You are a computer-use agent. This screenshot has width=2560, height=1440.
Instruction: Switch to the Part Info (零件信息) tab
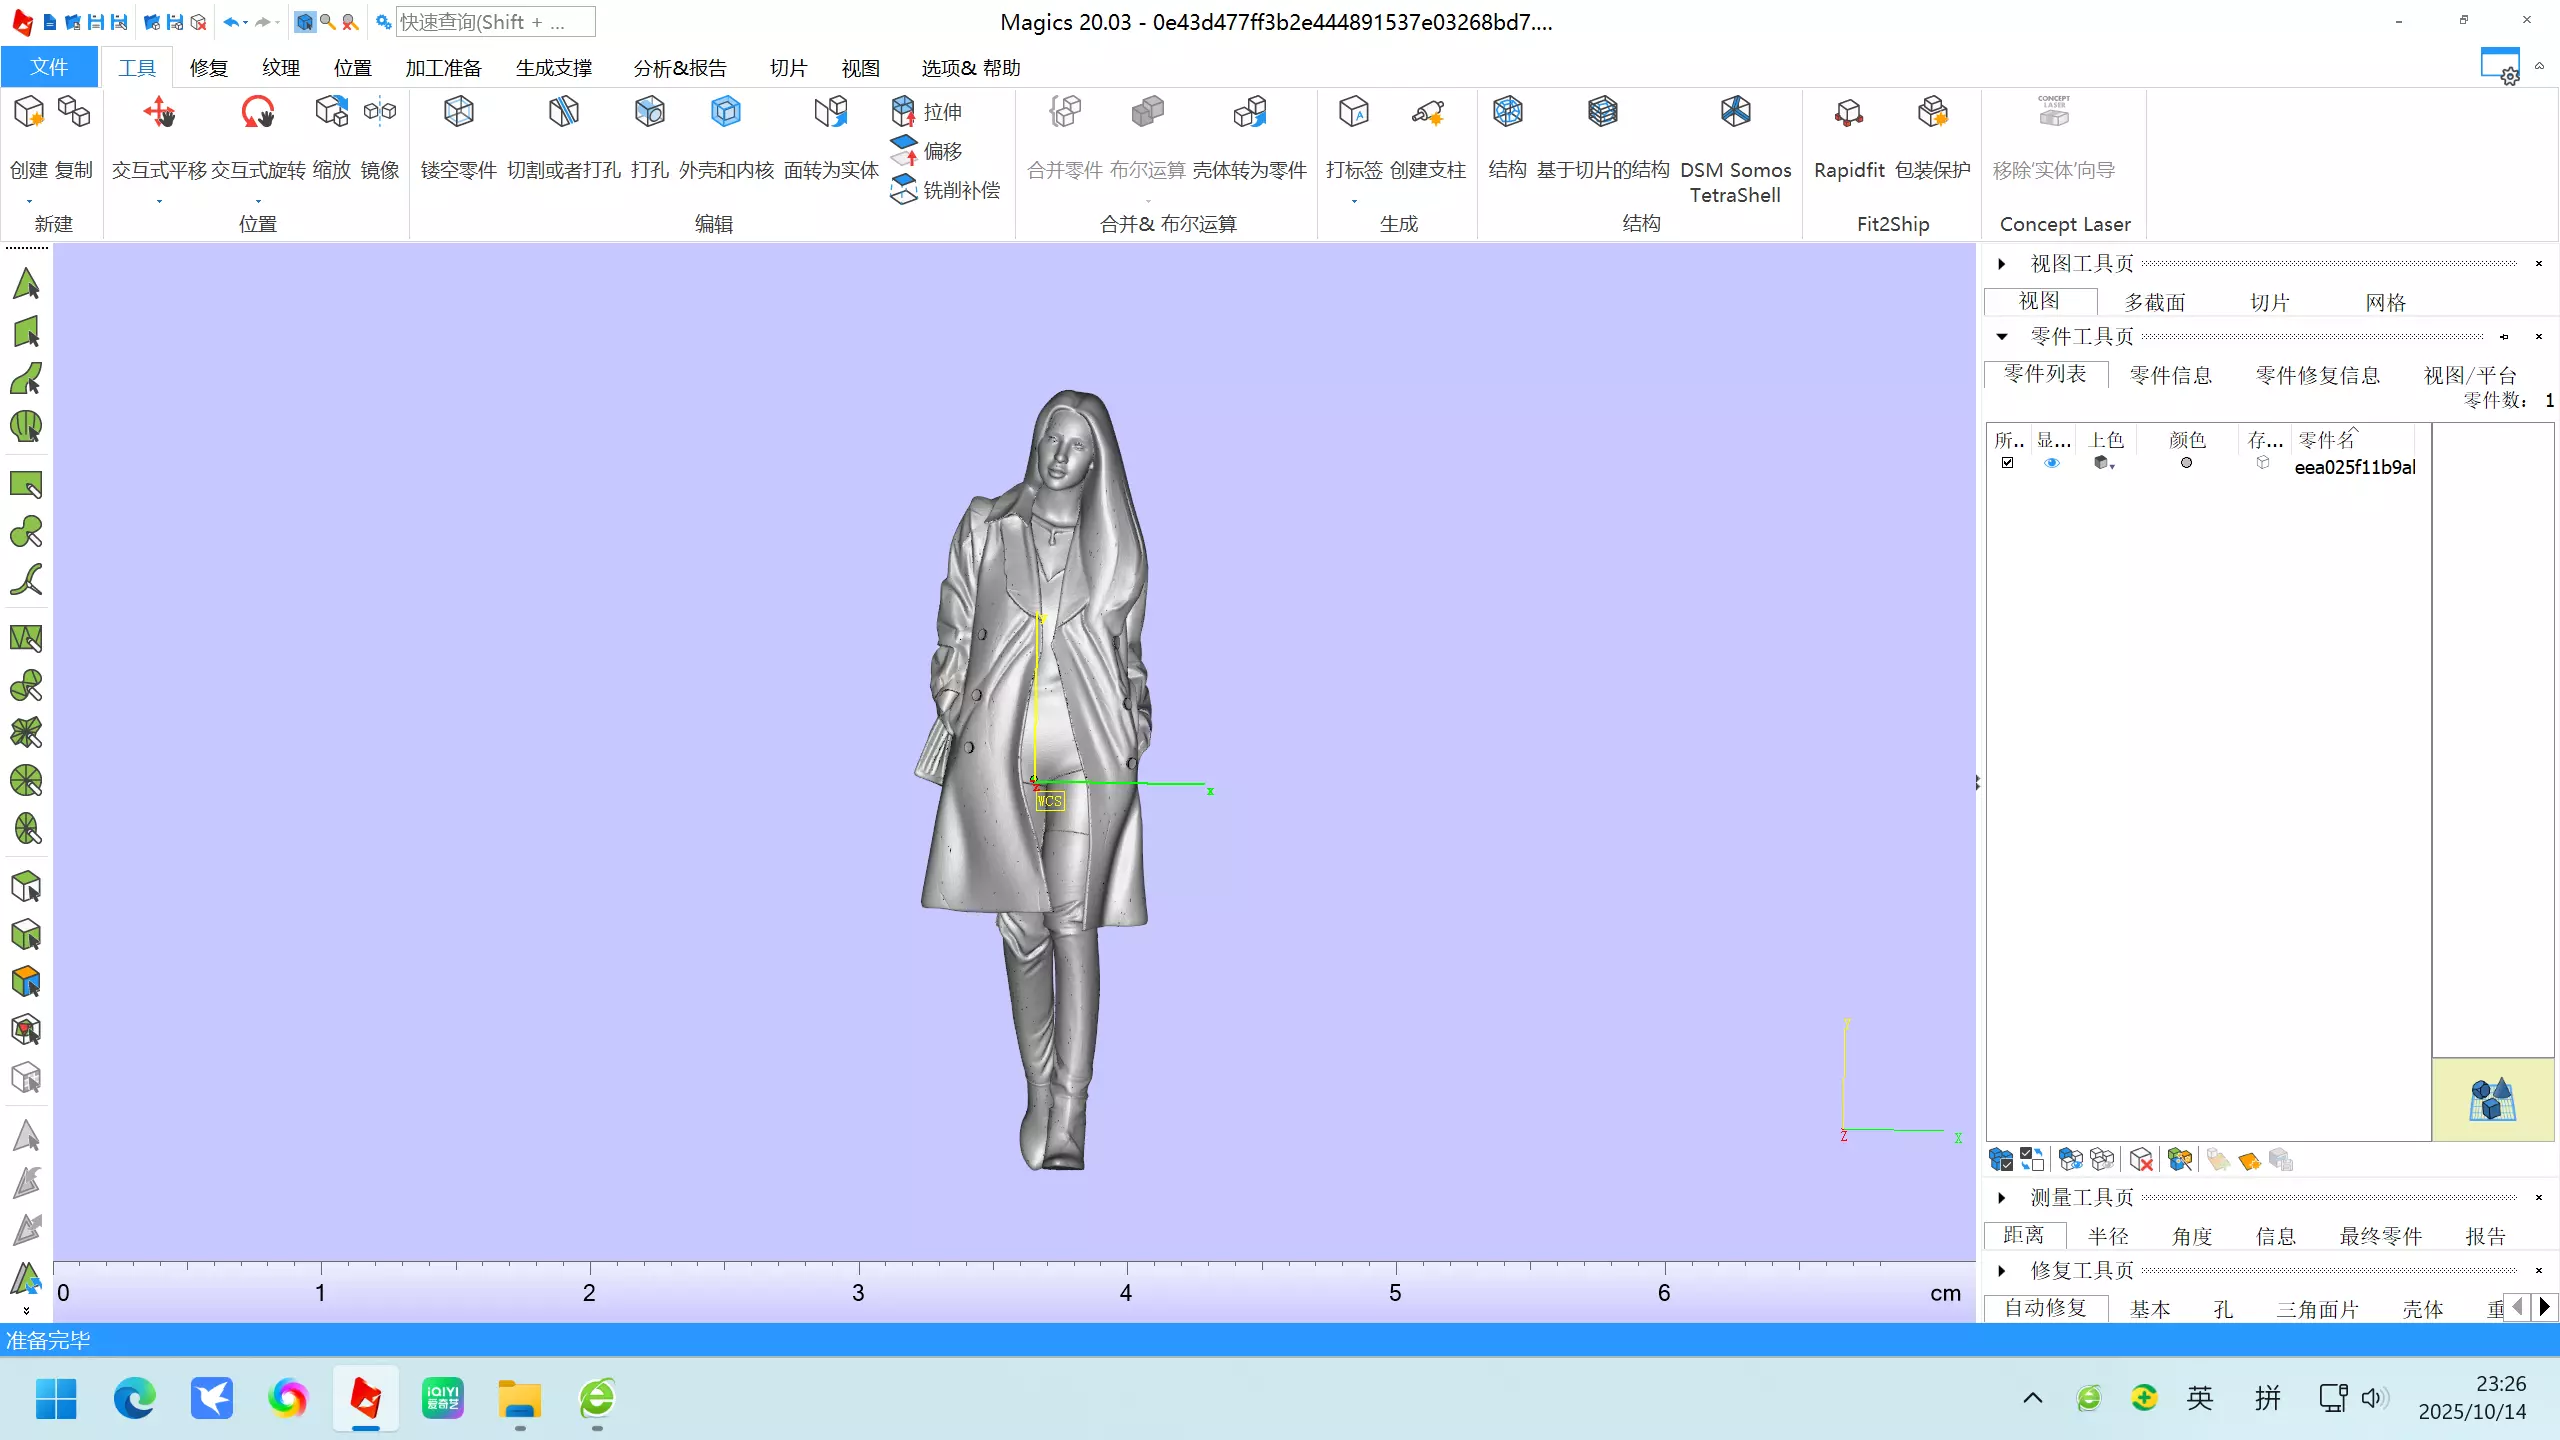(2170, 375)
